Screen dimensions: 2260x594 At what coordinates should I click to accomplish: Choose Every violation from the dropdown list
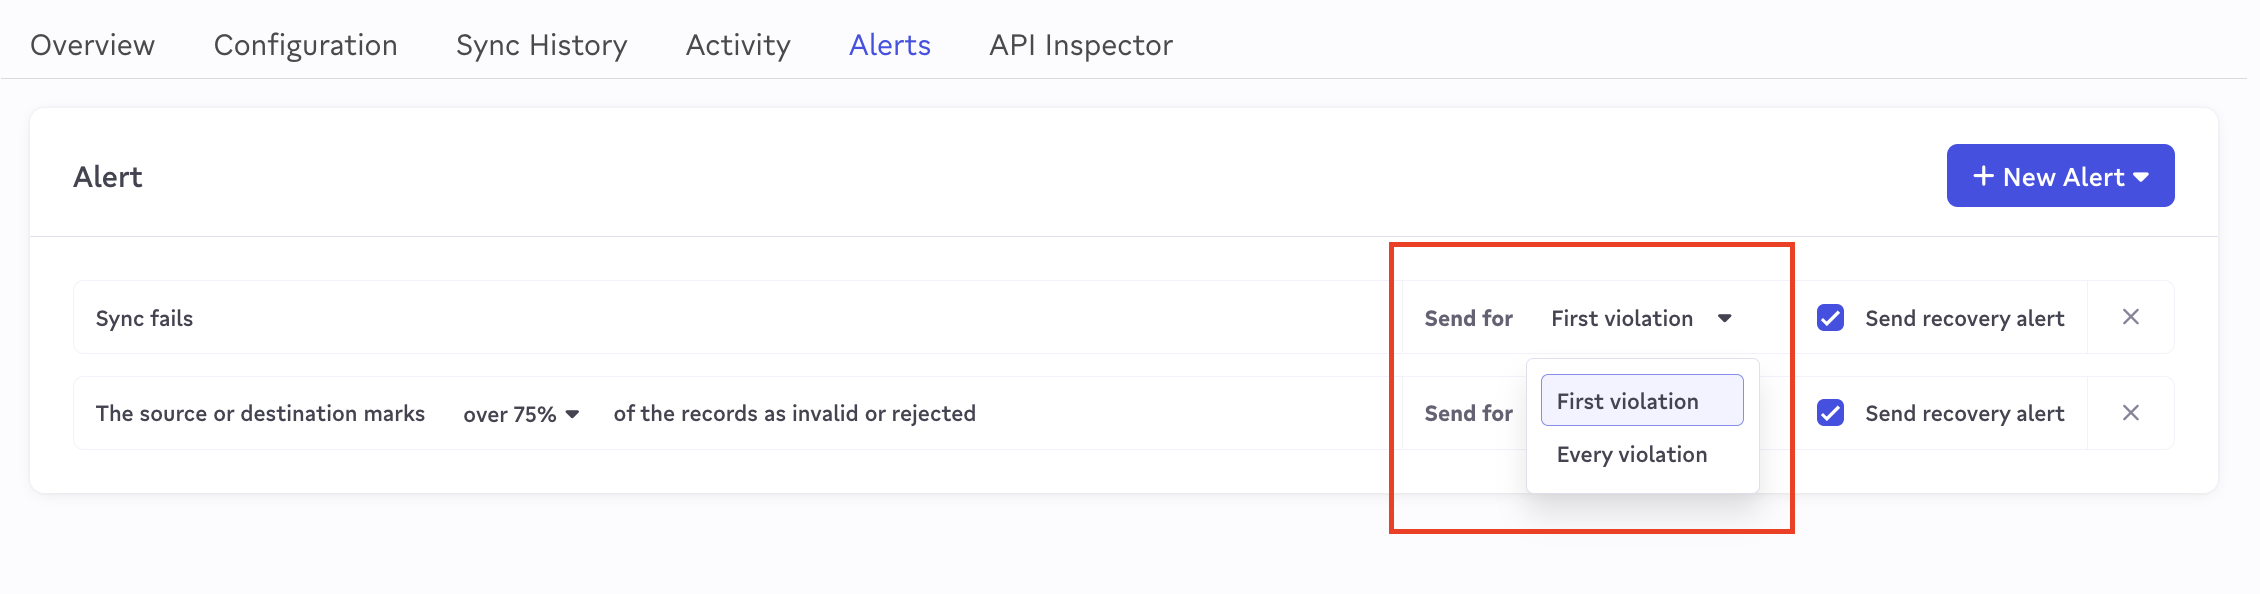coord(1631,454)
